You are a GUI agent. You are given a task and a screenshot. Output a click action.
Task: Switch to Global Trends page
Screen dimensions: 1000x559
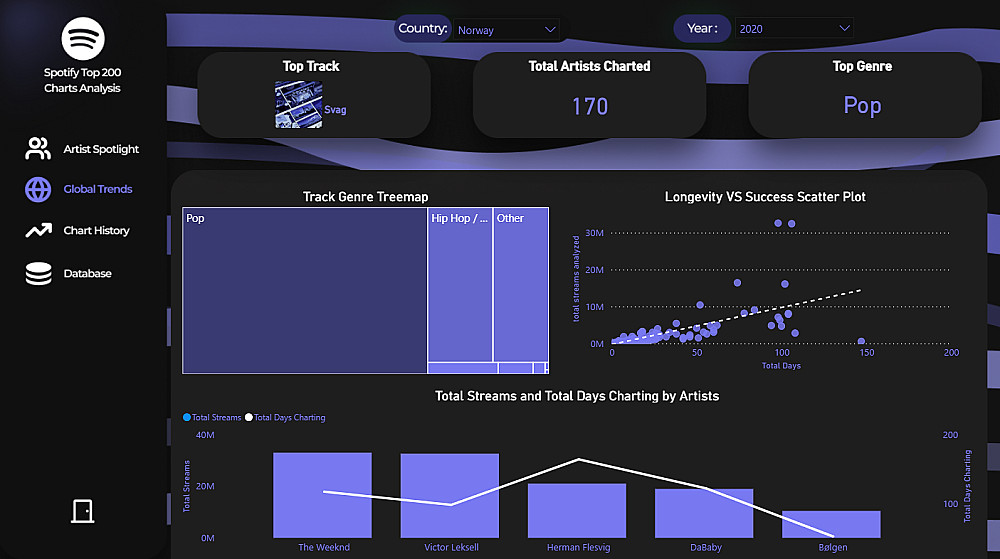98,189
